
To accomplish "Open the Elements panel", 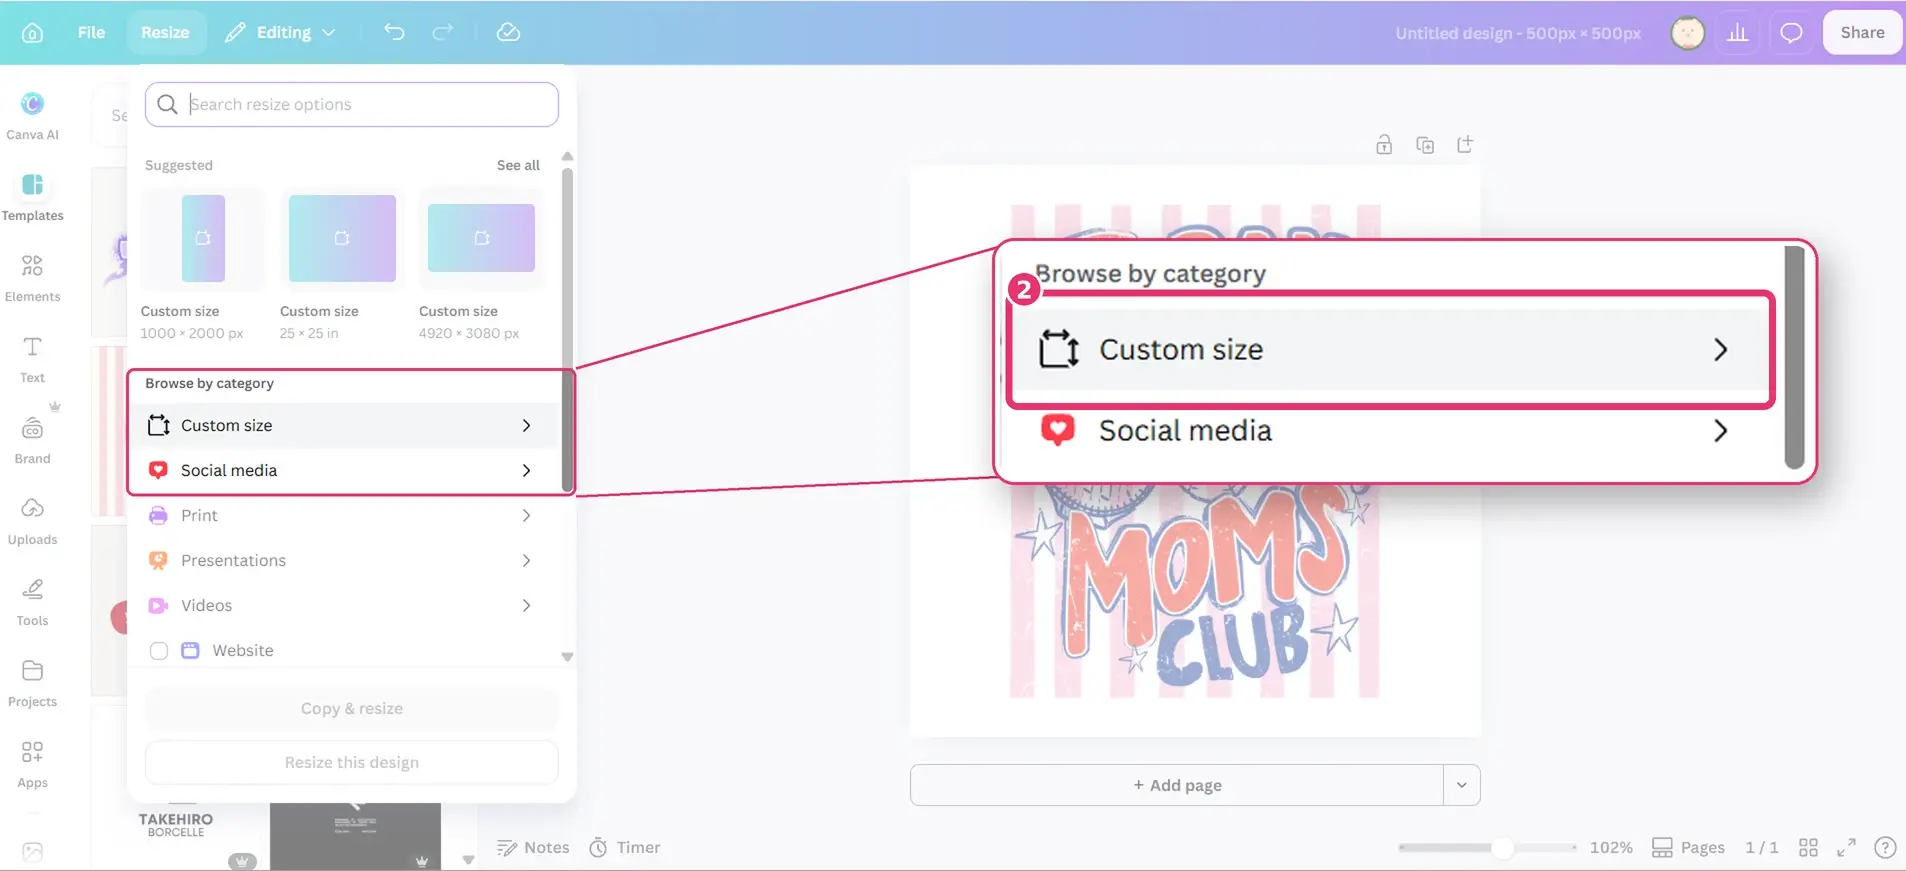I will click(x=32, y=277).
